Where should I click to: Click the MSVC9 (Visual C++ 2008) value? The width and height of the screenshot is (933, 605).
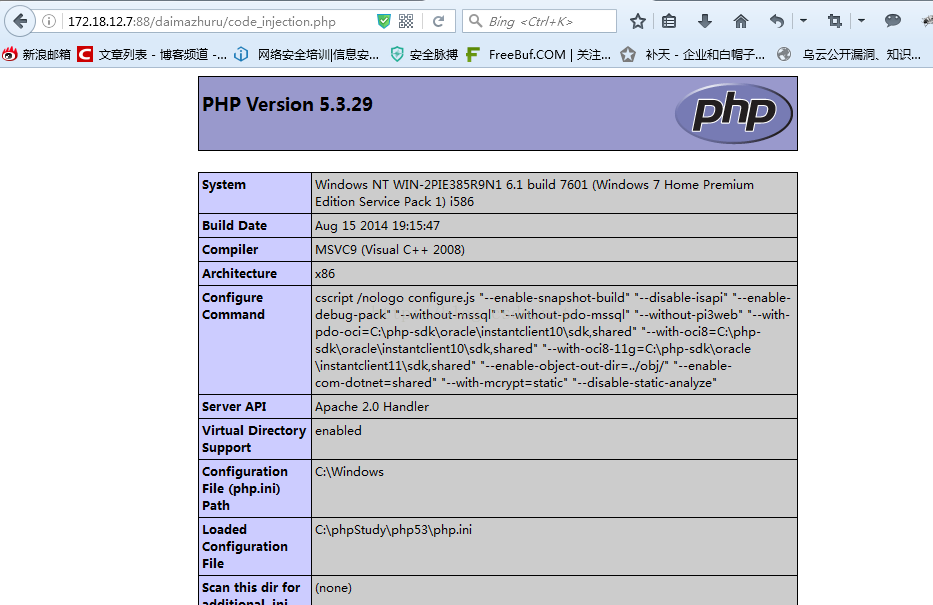coord(390,249)
